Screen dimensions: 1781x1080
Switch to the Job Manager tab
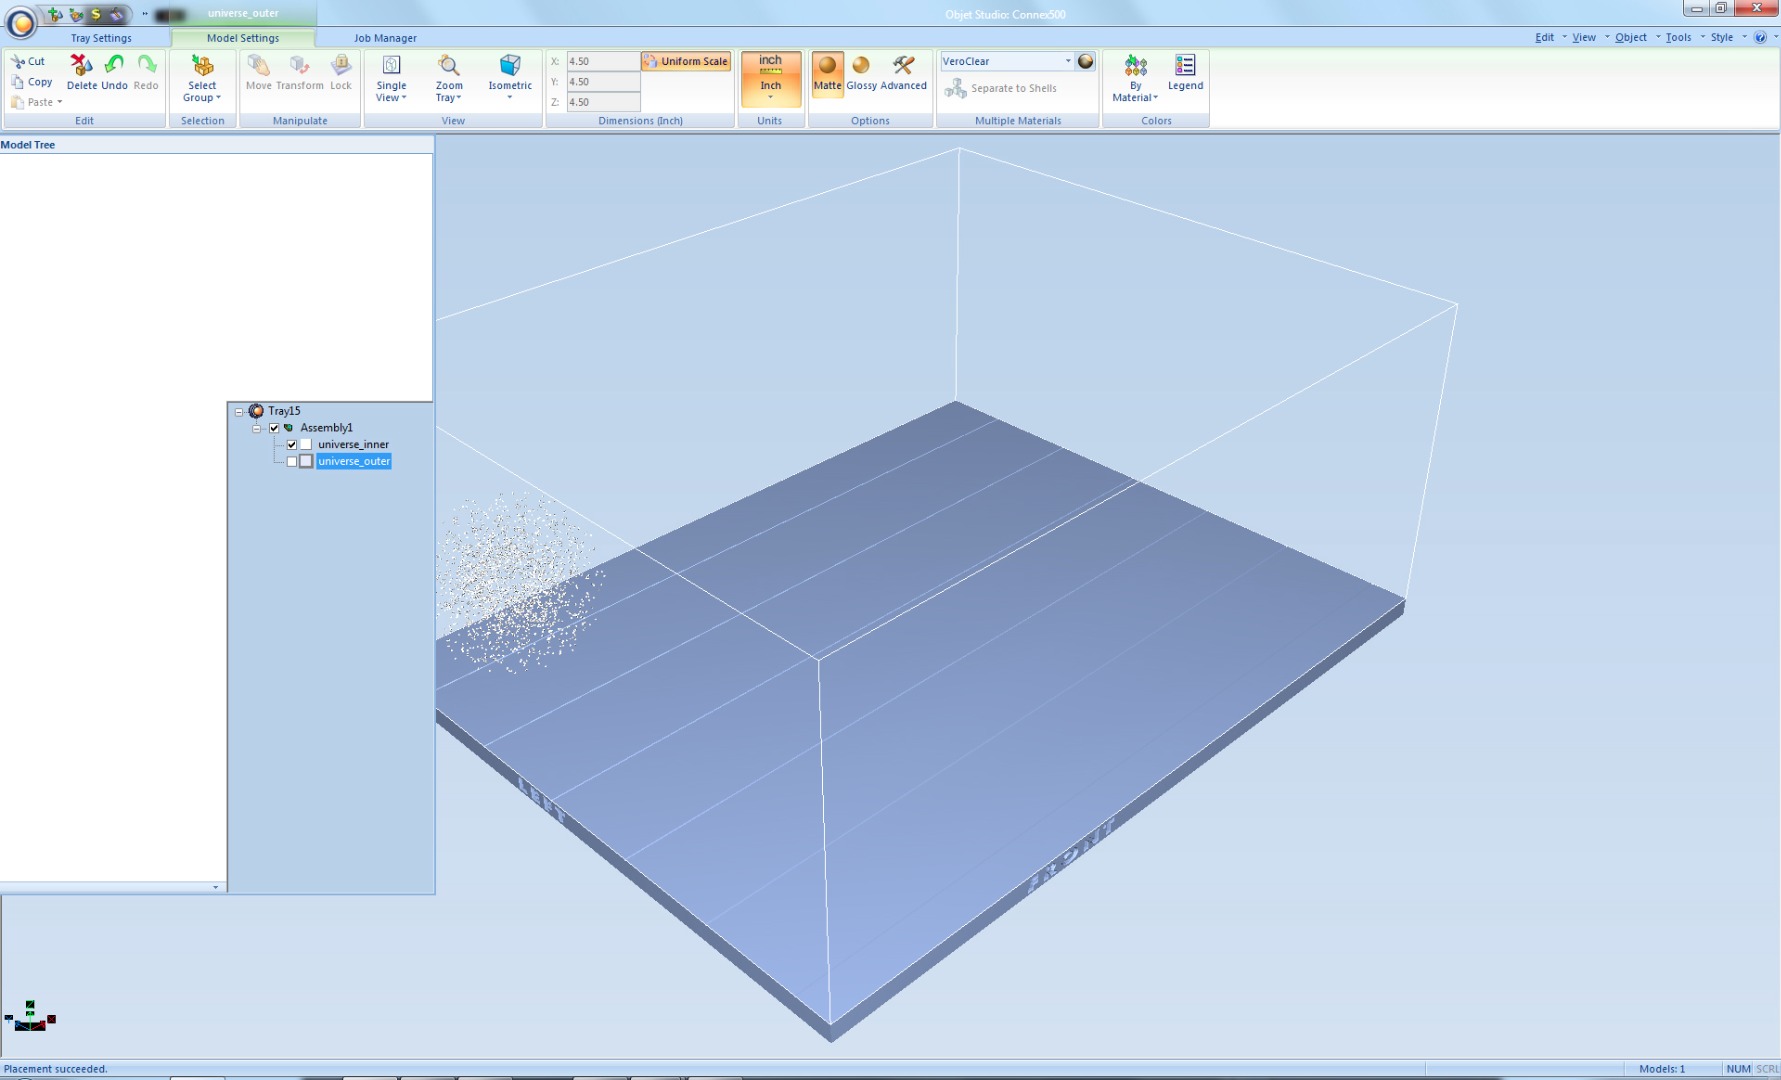pos(385,38)
